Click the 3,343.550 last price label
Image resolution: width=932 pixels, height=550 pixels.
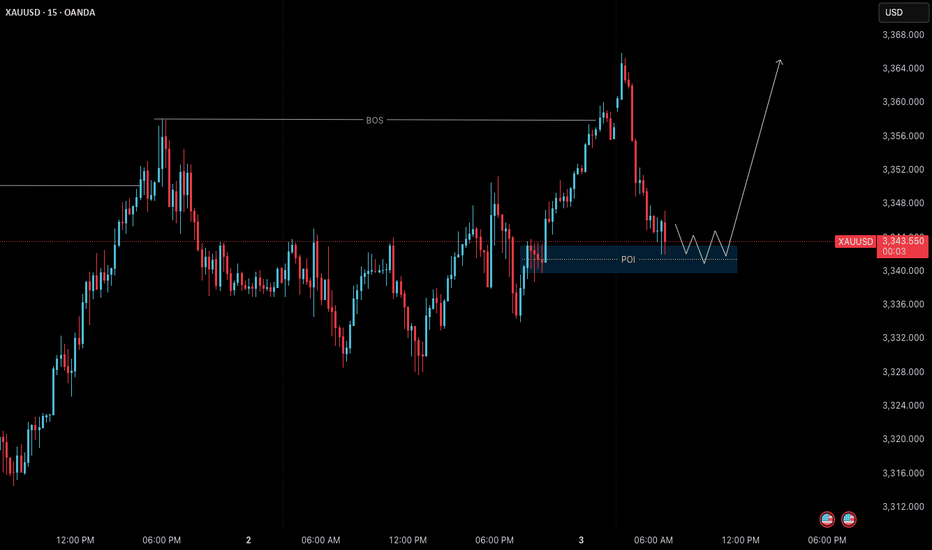(x=903, y=241)
